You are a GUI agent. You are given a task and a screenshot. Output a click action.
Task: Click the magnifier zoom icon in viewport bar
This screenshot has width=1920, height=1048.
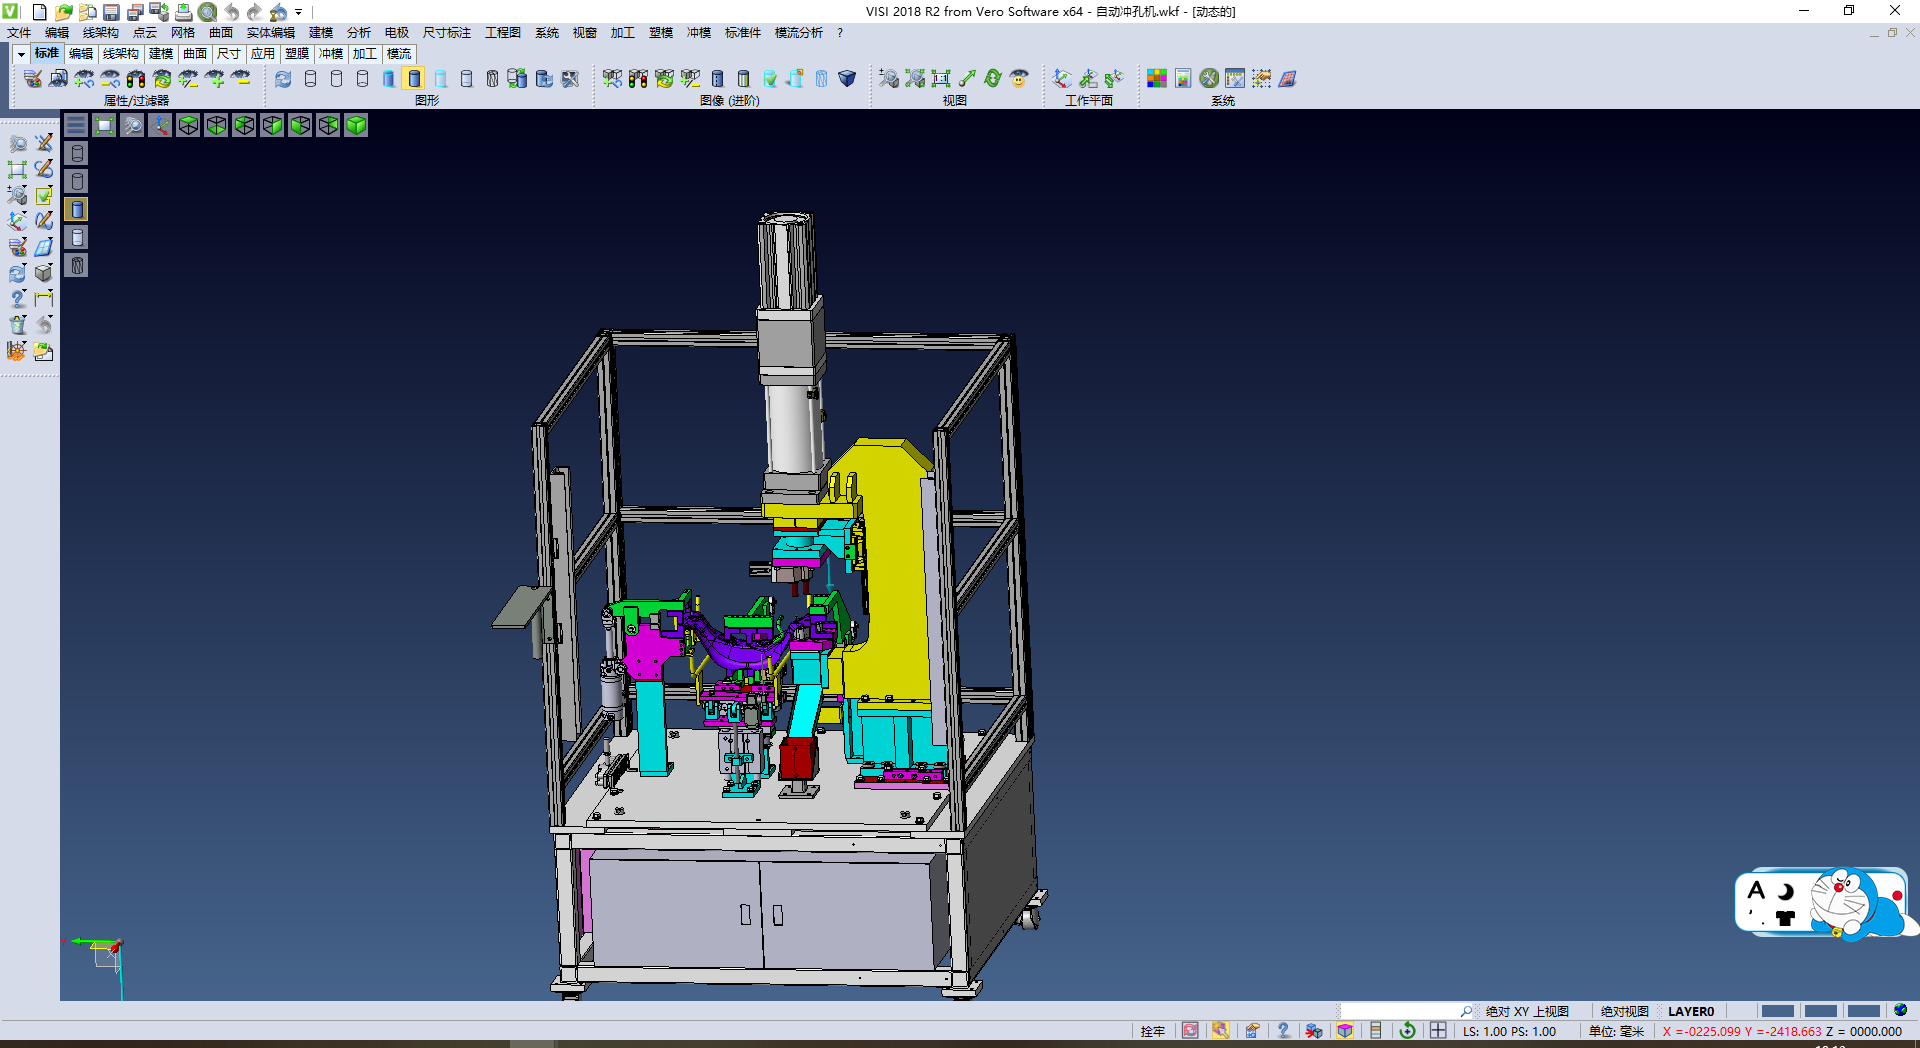132,125
